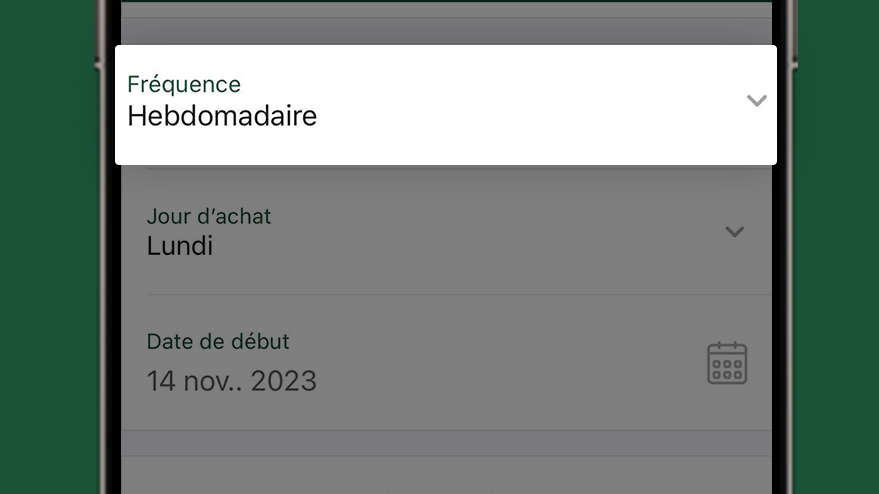Click the gray section below Date de début
Screen dimensions: 879x494
[446, 443]
